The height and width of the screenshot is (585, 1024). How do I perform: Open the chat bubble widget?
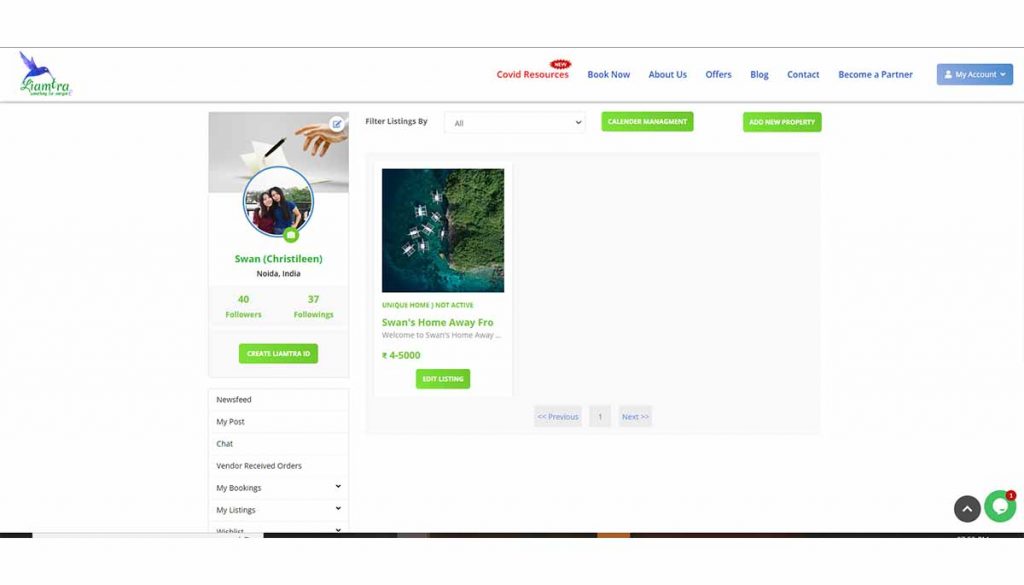click(x=1000, y=507)
